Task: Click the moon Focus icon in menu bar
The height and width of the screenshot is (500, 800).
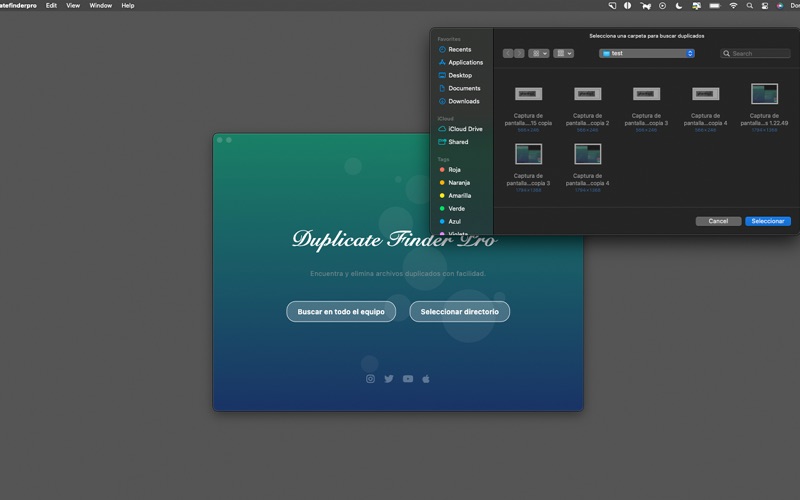Action: (x=679, y=6)
